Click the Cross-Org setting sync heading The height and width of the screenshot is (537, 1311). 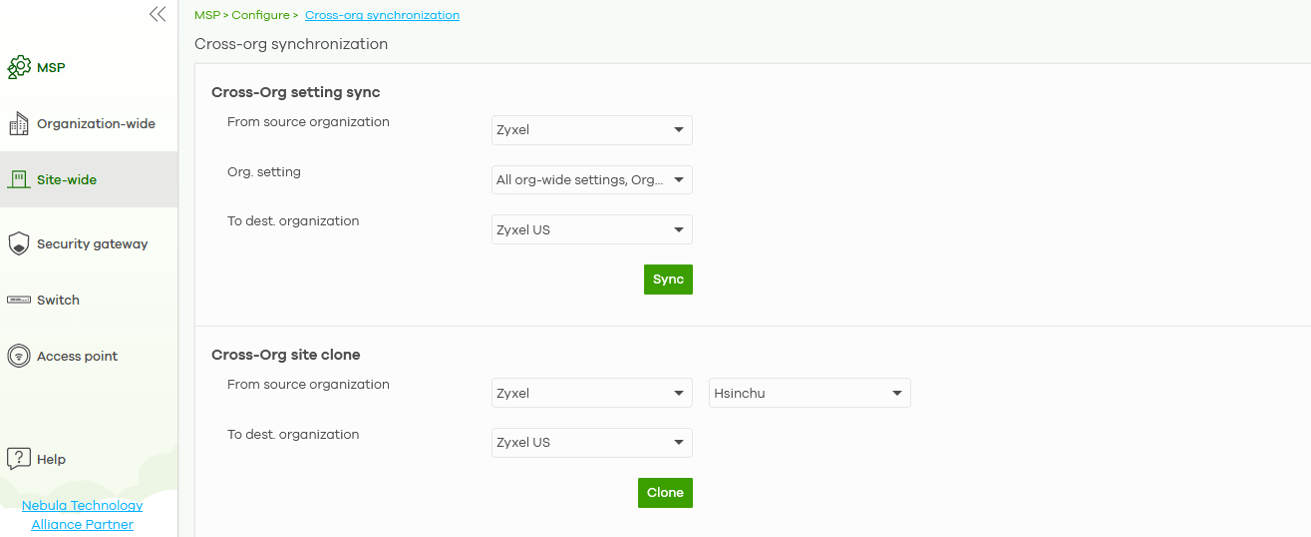(x=295, y=92)
